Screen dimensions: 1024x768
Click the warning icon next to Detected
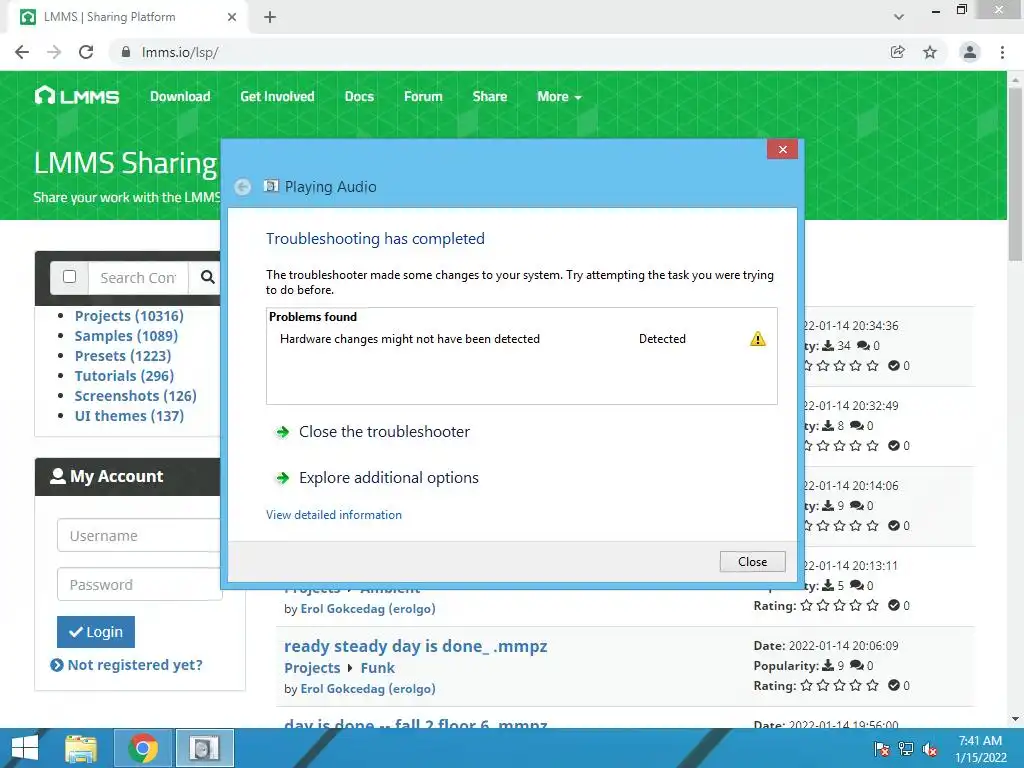758,339
